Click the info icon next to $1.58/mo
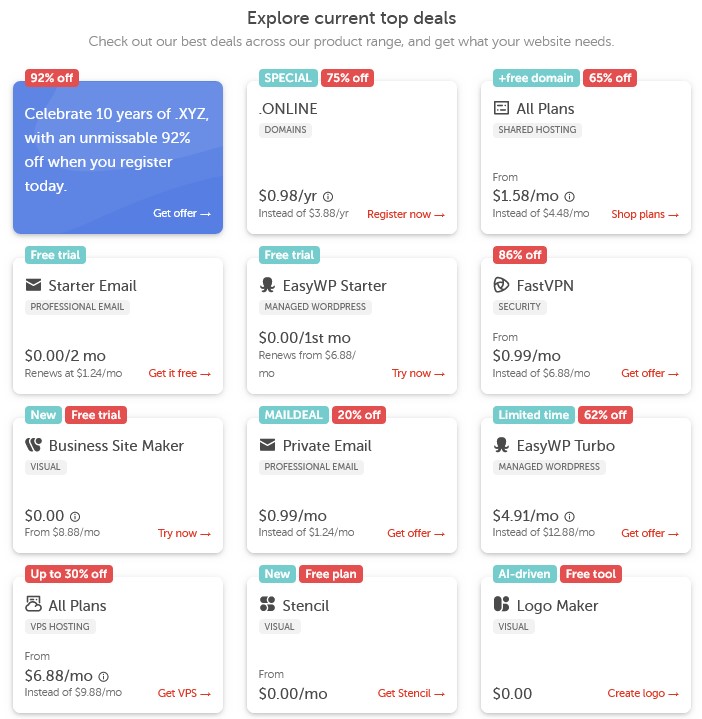This screenshot has width=702, height=719. 569,197
